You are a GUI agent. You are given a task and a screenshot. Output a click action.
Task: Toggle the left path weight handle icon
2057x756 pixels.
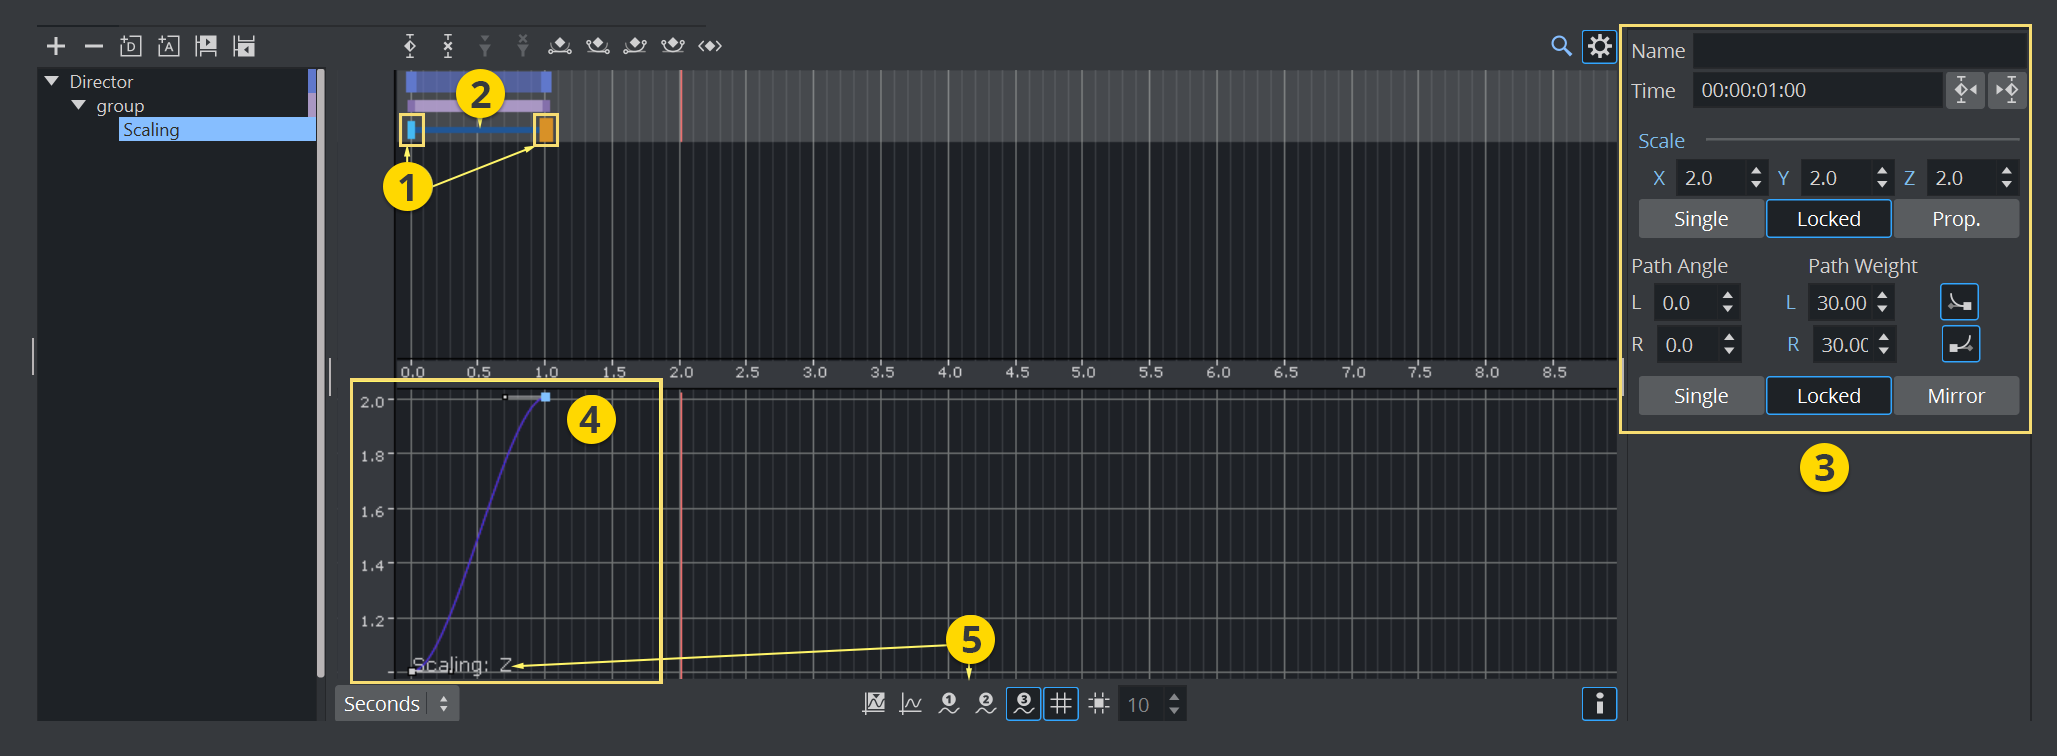1959,302
